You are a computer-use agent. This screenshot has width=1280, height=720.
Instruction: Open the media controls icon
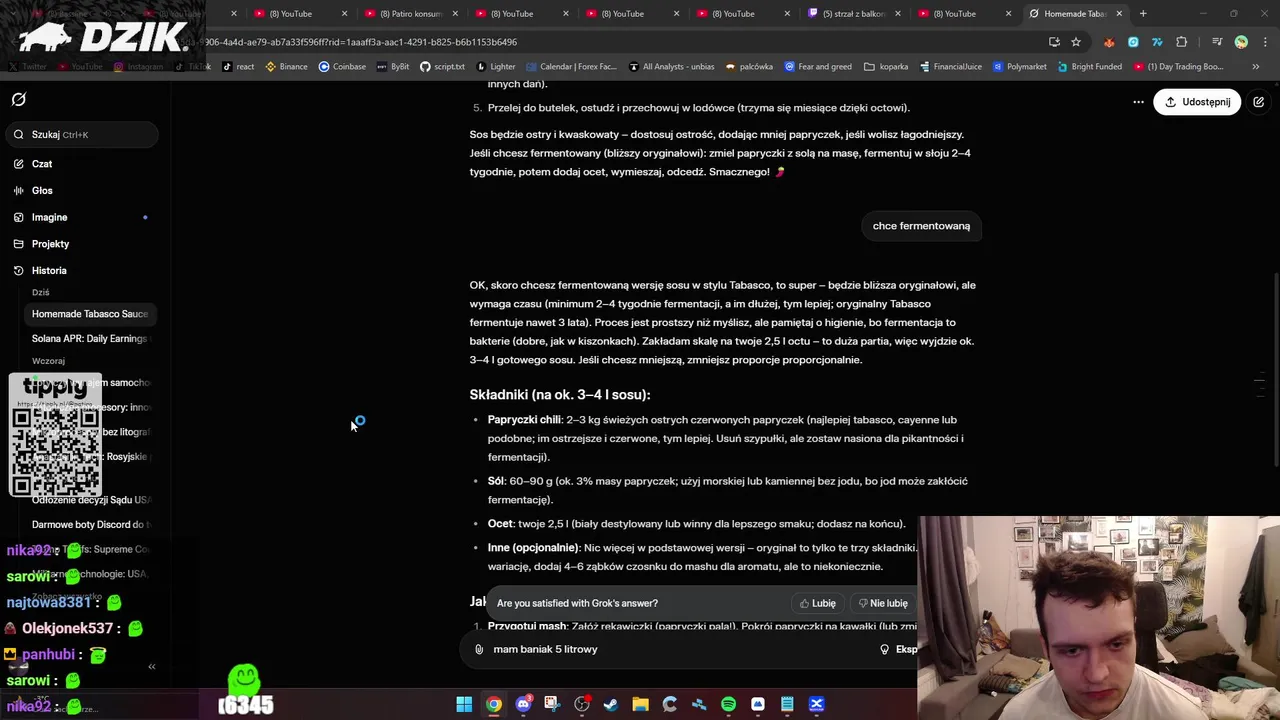click(1217, 42)
